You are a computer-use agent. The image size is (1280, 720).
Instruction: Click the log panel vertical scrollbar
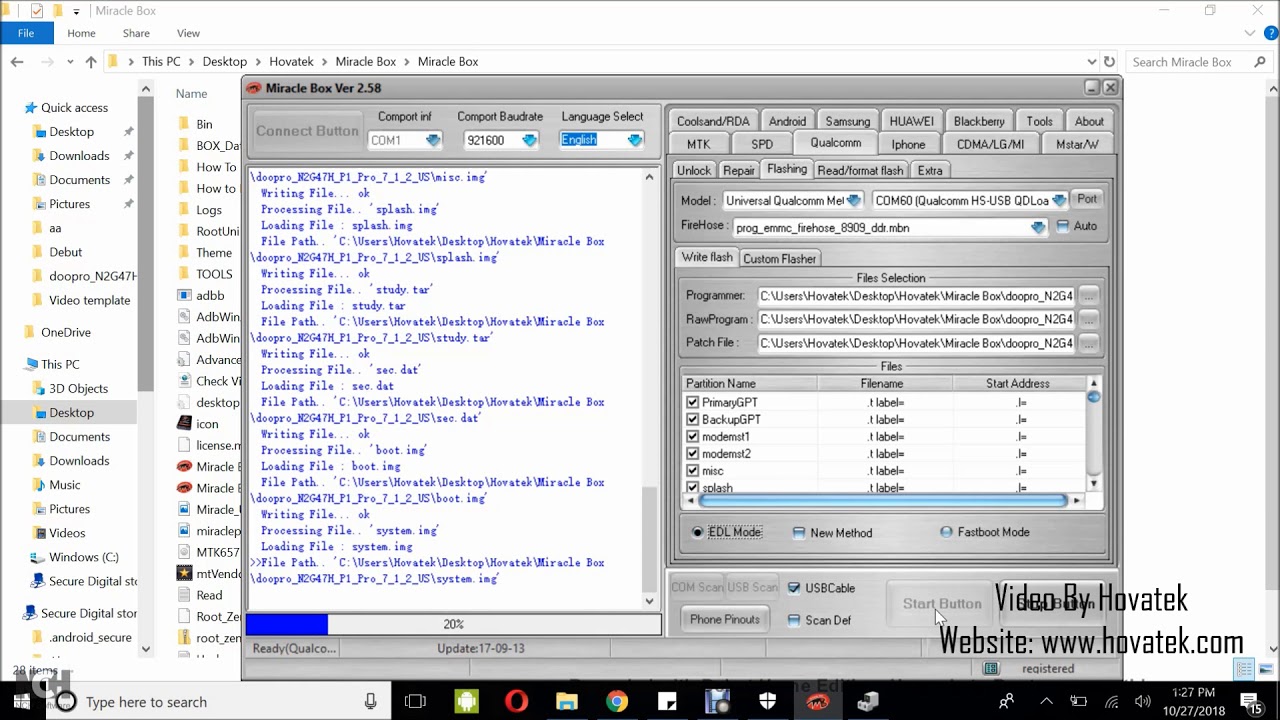tap(649, 389)
